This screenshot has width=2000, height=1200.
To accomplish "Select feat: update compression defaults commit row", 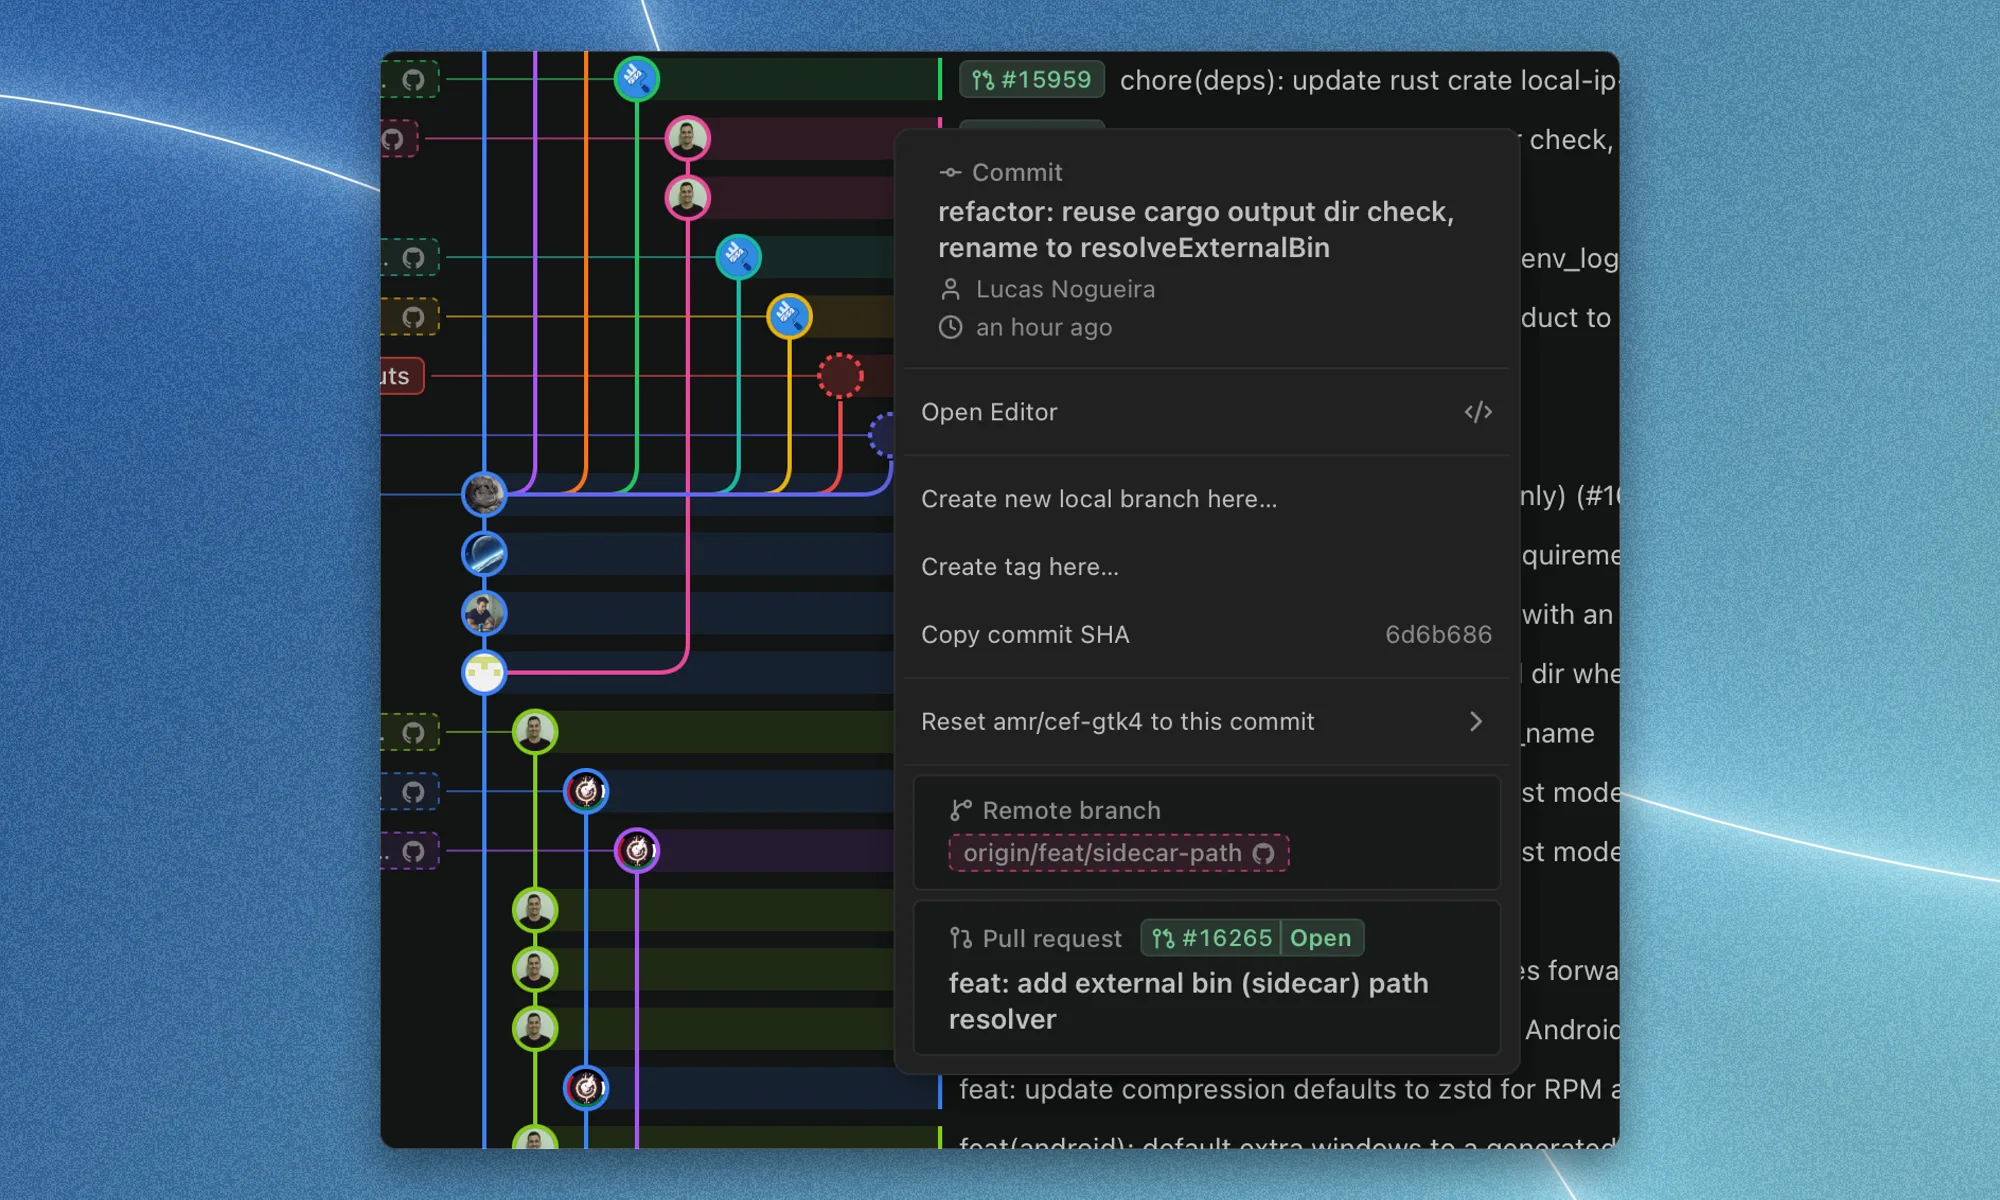I will [1288, 1089].
